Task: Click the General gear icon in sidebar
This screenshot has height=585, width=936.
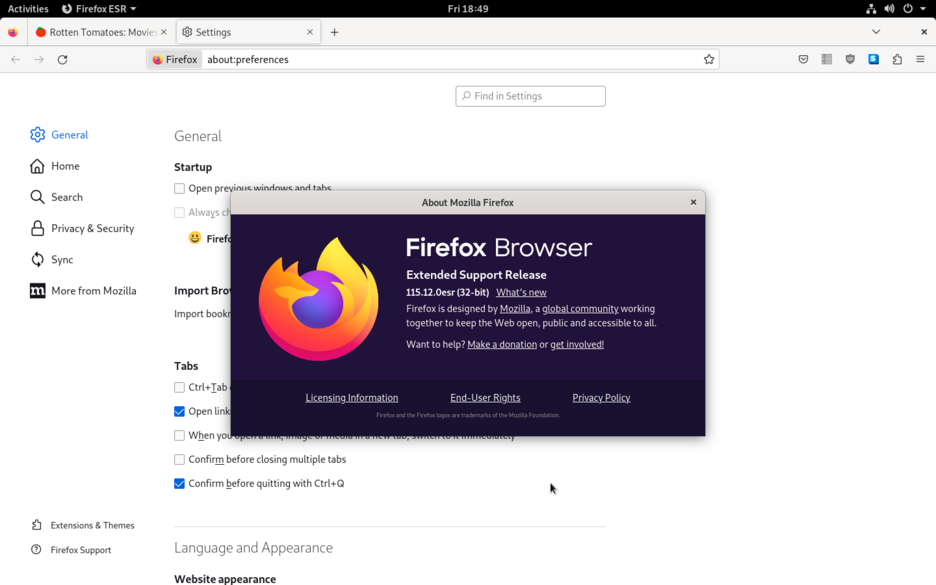Action: (x=37, y=135)
